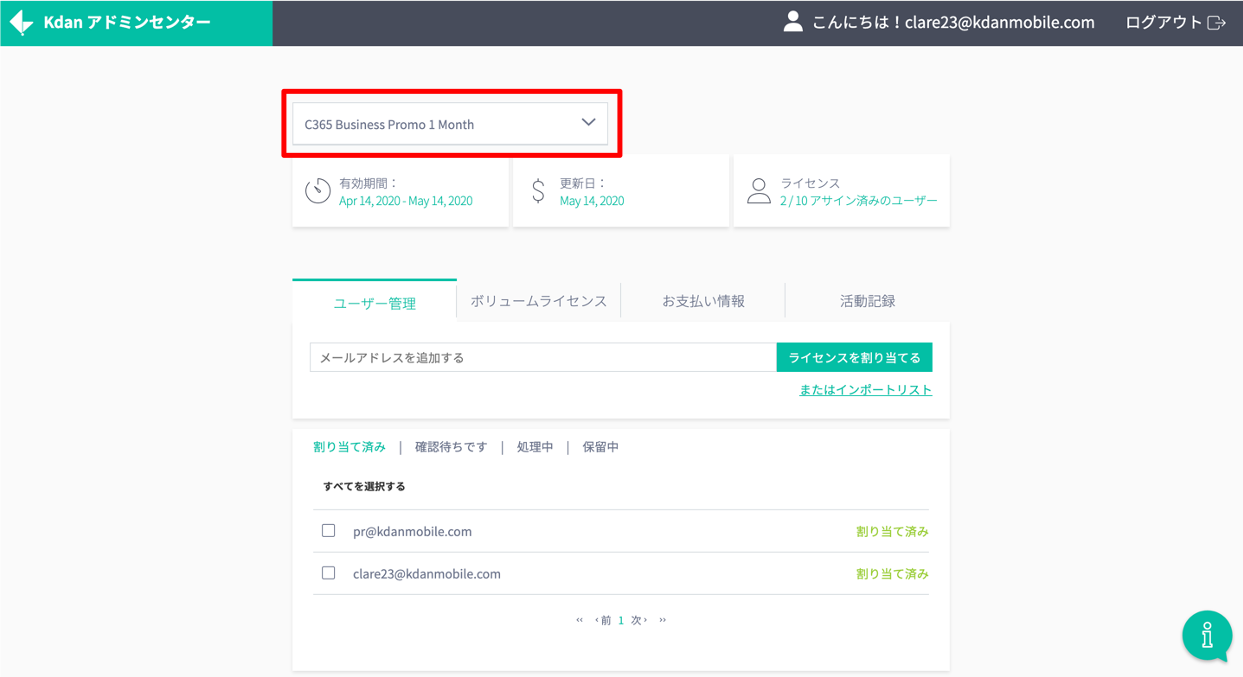Select checkbox for clare23@kdanmobile.com

click(328, 573)
